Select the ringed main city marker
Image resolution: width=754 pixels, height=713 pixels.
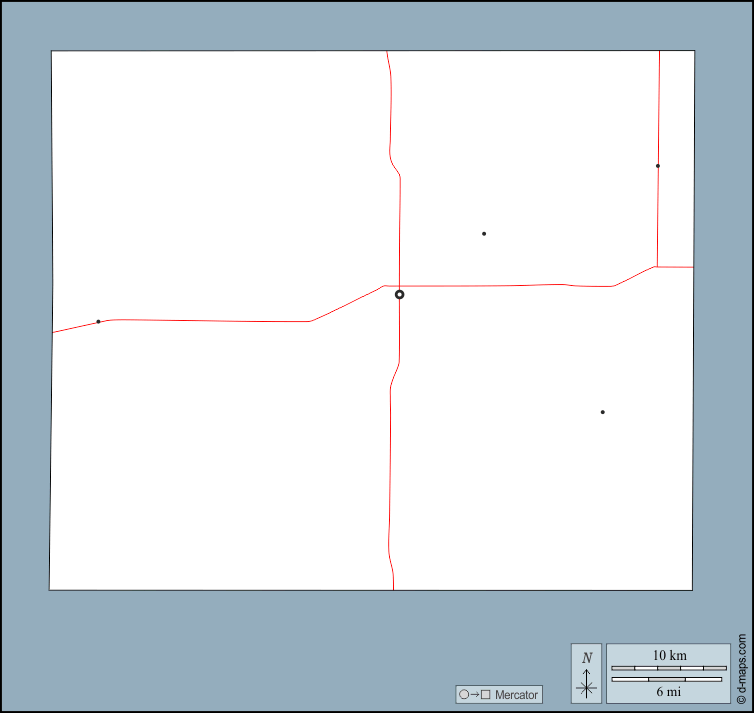[400, 294]
